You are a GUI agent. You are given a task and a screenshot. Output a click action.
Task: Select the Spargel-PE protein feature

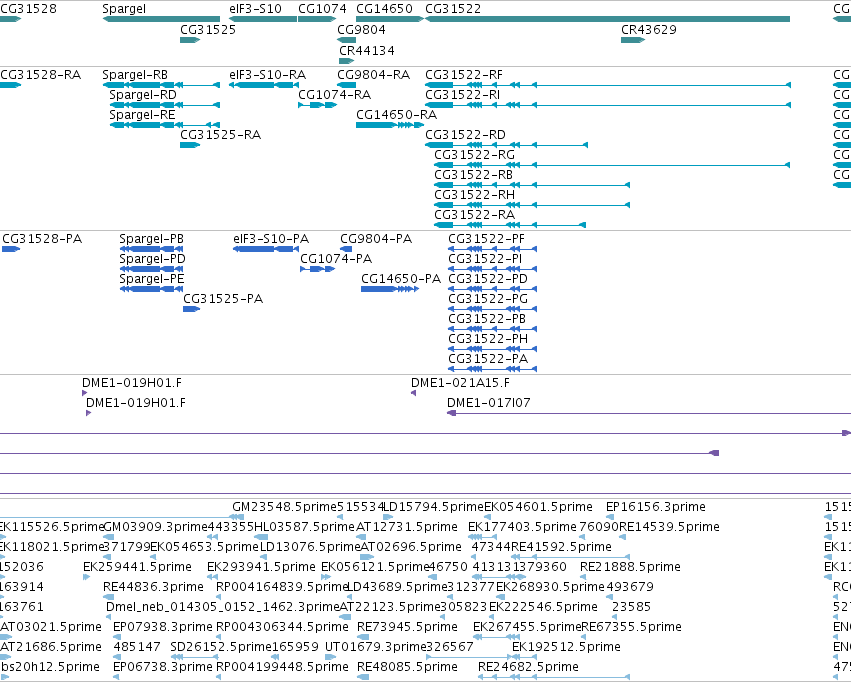pos(151,289)
